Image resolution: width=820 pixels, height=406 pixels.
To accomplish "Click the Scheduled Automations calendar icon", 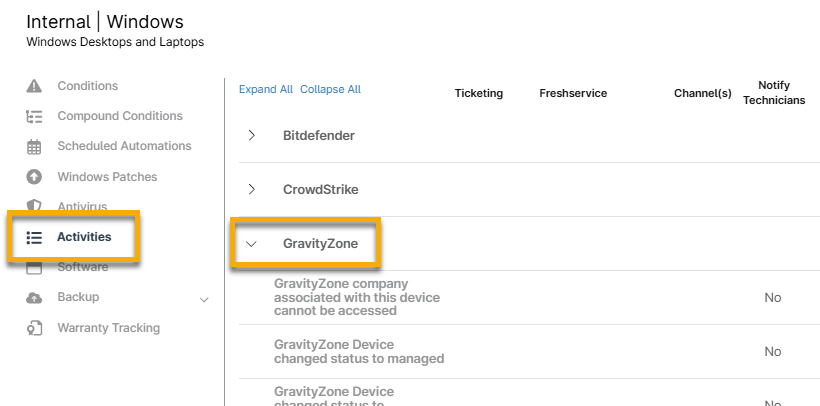I will (34, 146).
